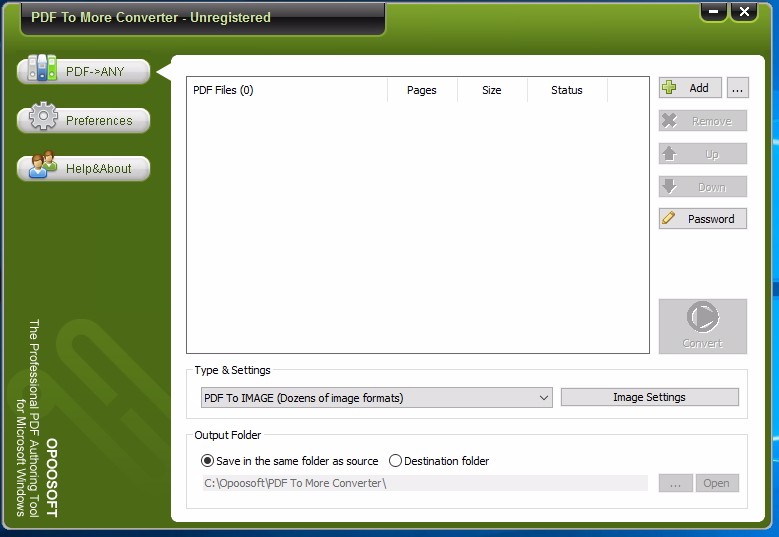Click the PDF Files (0) column header
Screen dimensions: 779x537
(287, 90)
